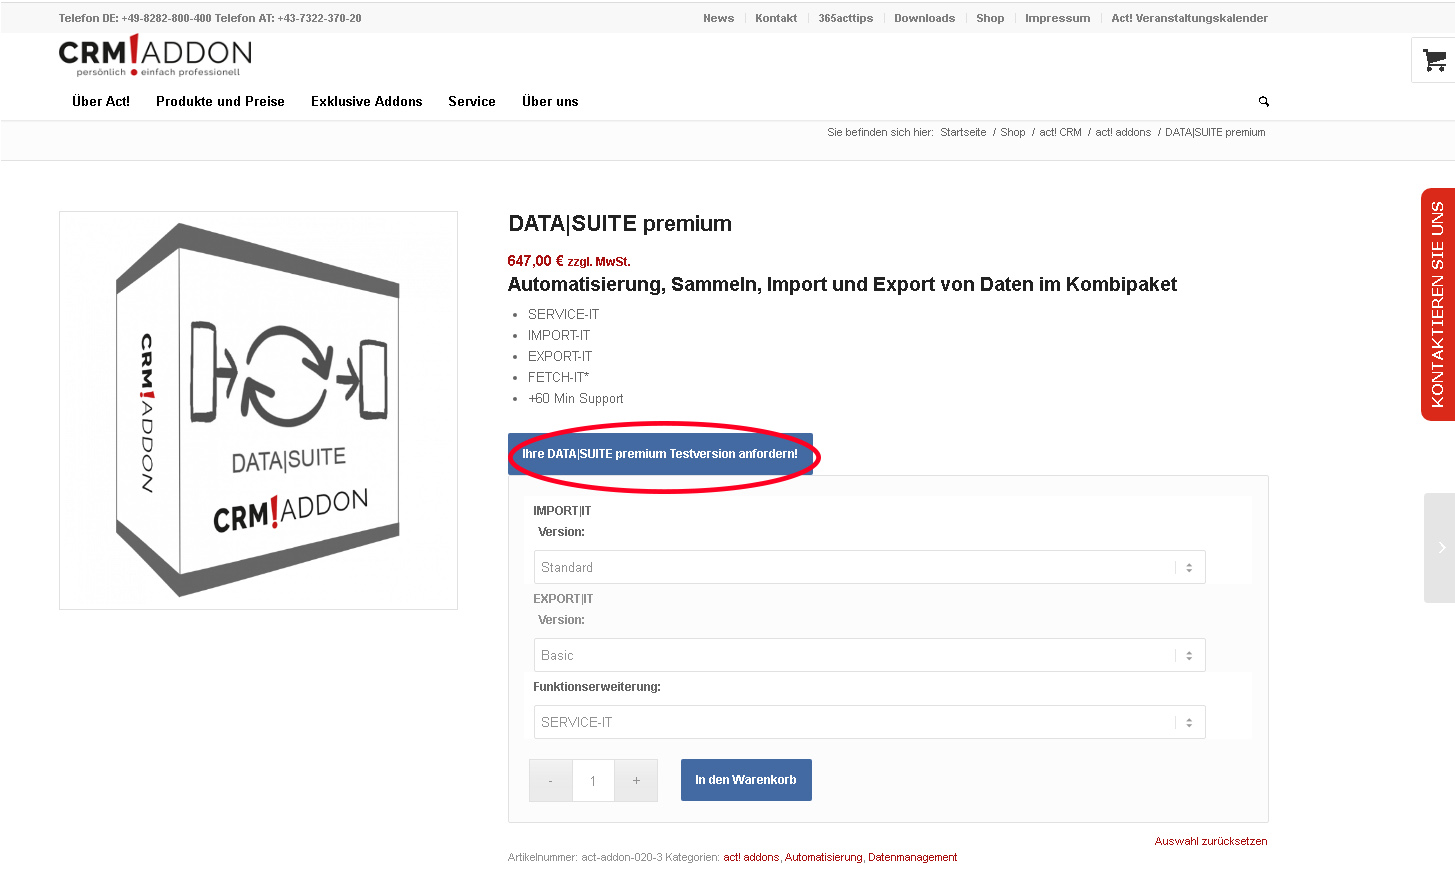Click News in top bar
This screenshot has width=1455, height=874.
pos(718,18)
